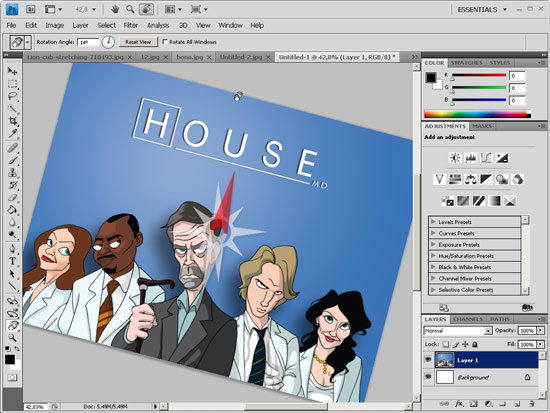Switch to the bono.jpg document tab
The height and width of the screenshot is (413, 550).
pyautogui.click(x=190, y=57)
